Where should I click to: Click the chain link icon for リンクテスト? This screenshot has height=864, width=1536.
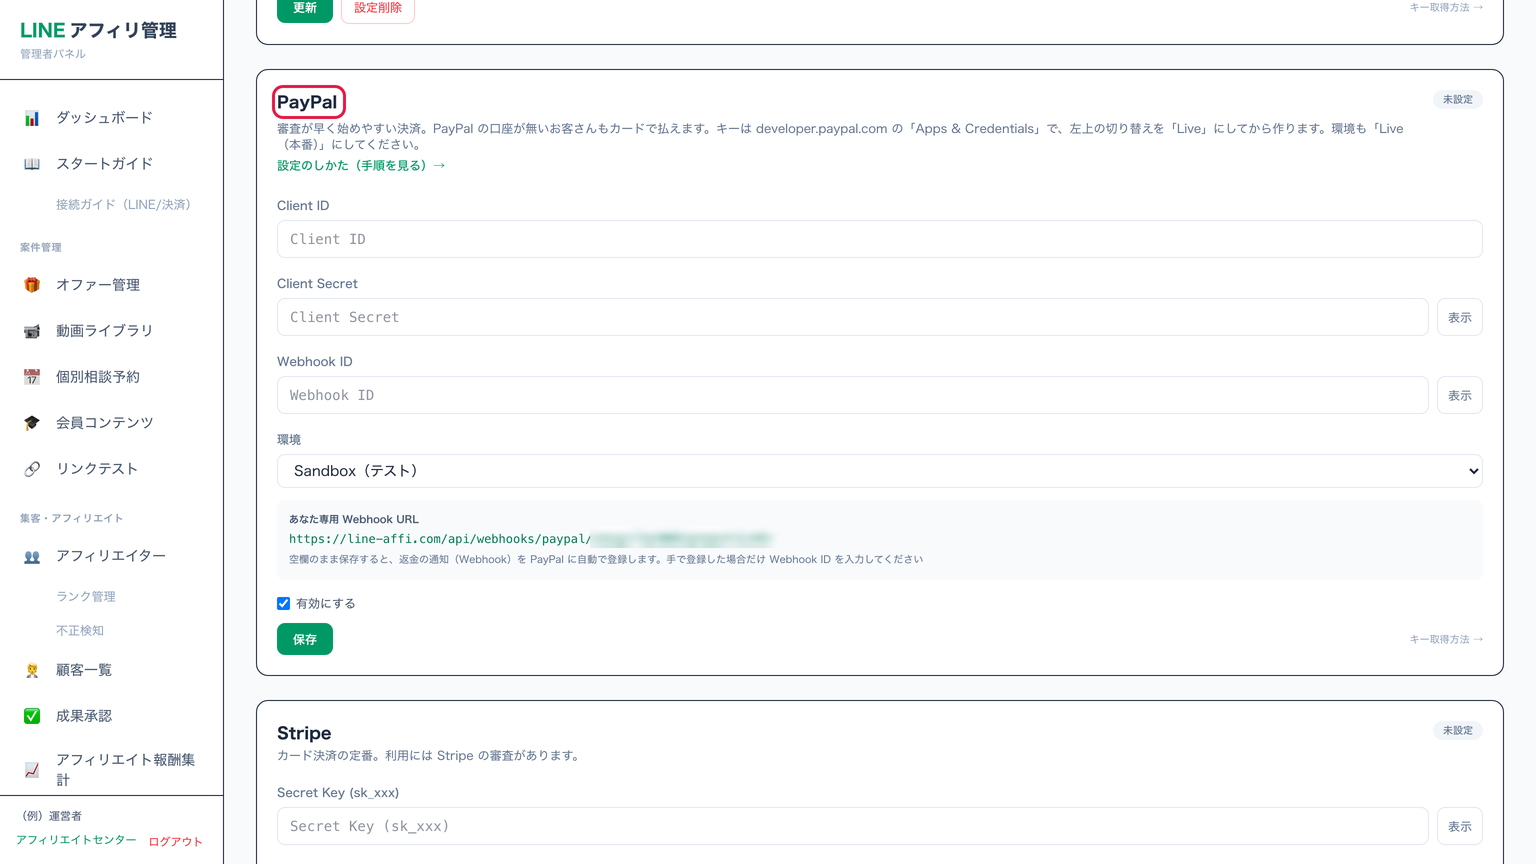[32, 469]
